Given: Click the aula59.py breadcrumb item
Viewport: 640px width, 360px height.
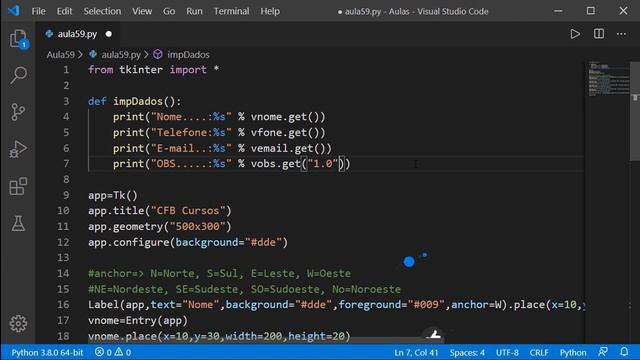Looking at the screenshot, I should coord(121,54).
